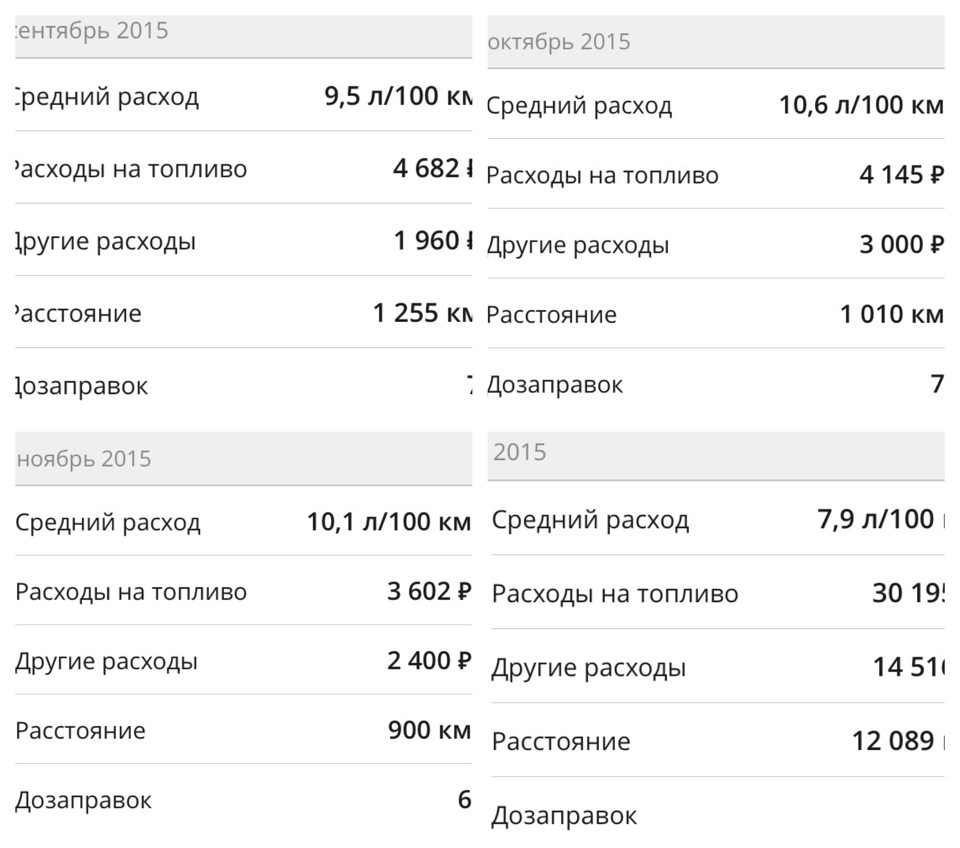The height and width of the screenshot is (848, 960).
Task: Select yearly average consumption 7,9 л/100
Action: tap(718, 519)
